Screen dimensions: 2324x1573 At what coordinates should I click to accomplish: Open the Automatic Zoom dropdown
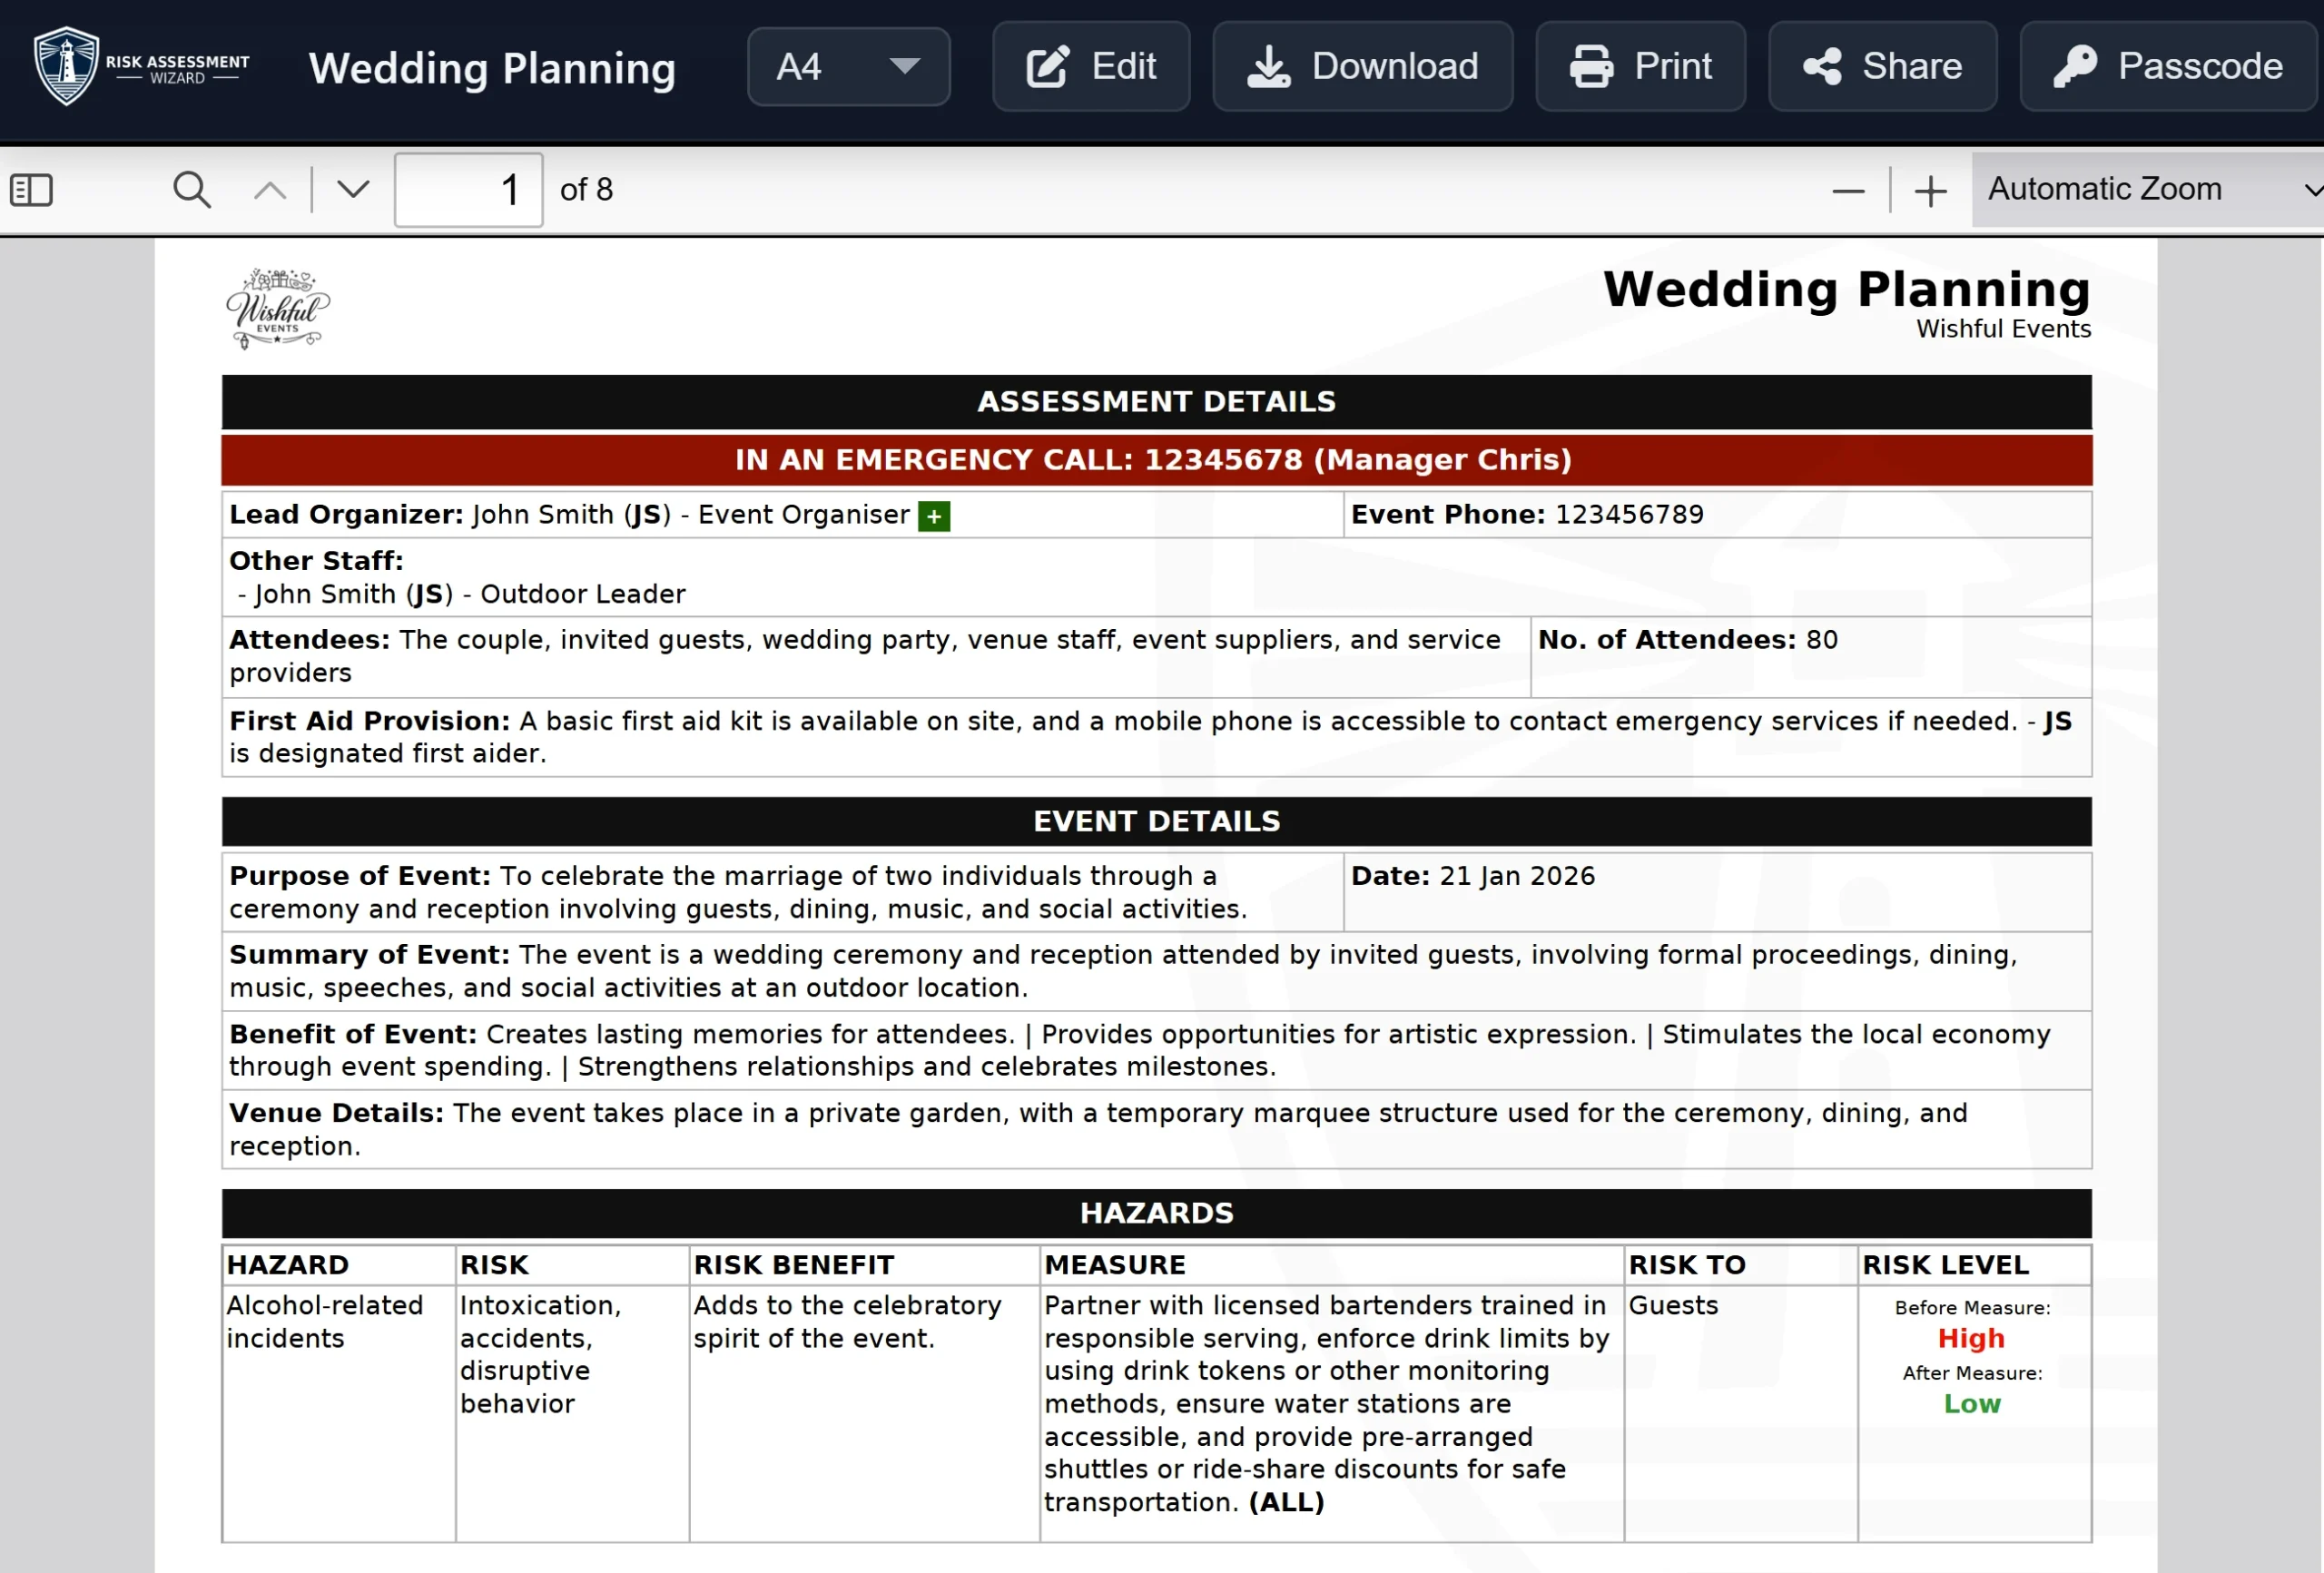(2147, 190)
